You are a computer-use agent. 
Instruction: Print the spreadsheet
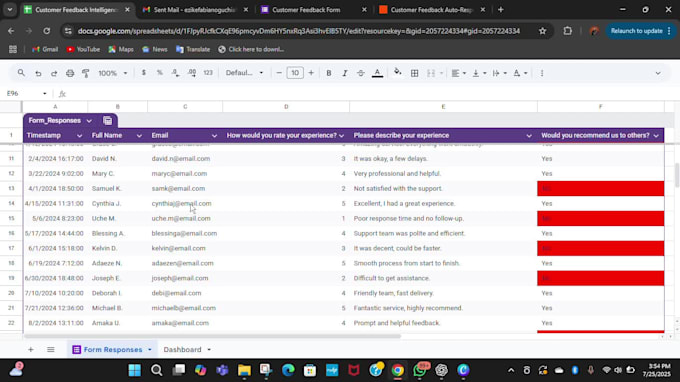(x=70, y=73)
